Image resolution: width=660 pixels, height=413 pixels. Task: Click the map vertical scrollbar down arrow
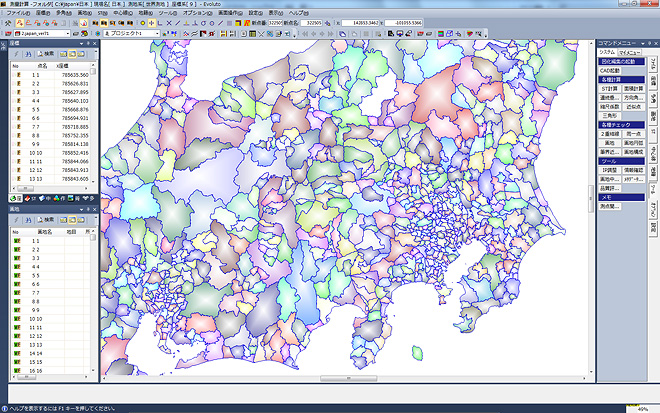click(x=591, y=372)
